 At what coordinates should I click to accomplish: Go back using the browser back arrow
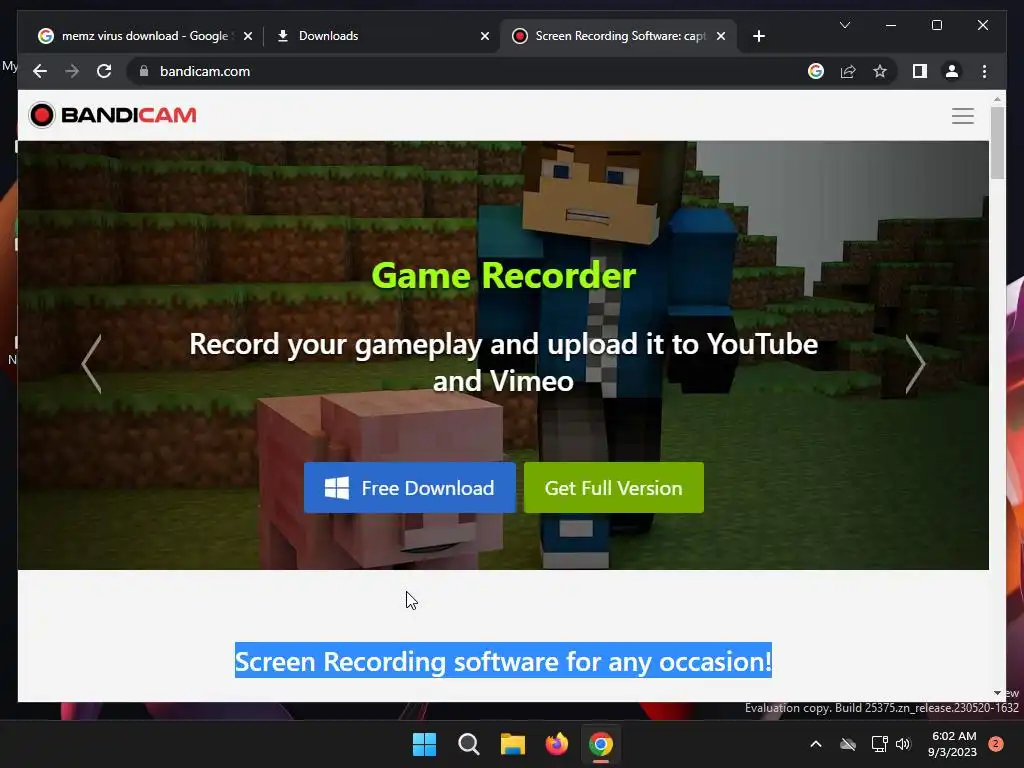click(40, 71)
